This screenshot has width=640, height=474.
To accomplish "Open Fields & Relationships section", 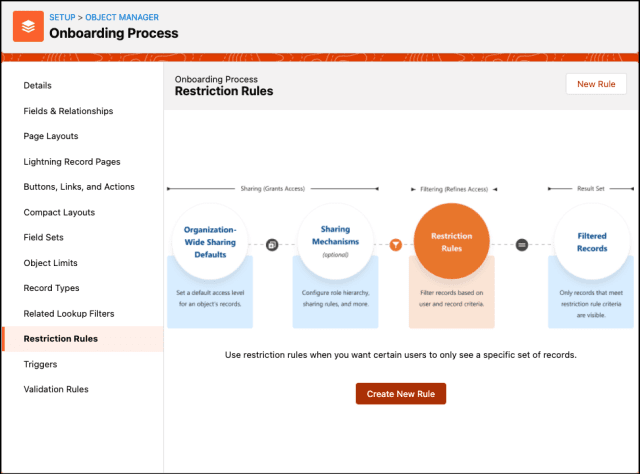I will click(68, 111).
